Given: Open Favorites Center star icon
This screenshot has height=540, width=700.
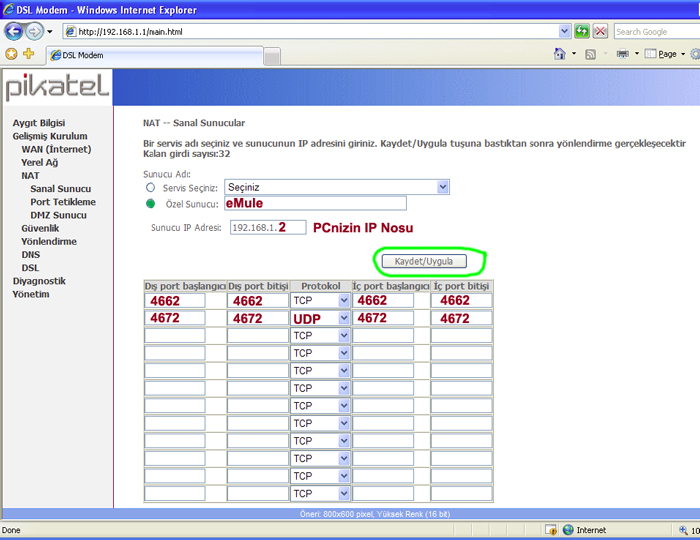Looking at the screenshot, I should click(x=11, y=54).
